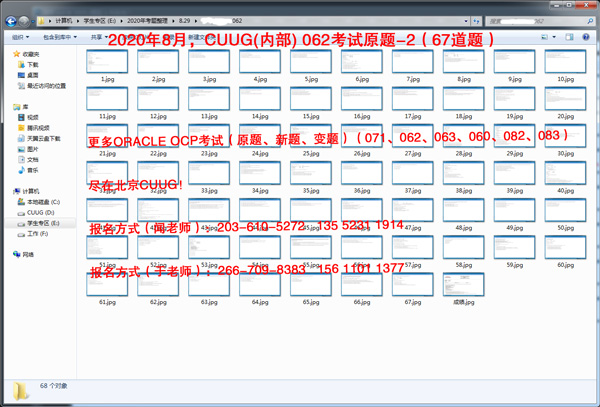Open the 组织 dropdown menu
This screenshot has height=407, width=600.
pyautogui.click(x=20, y=37)
